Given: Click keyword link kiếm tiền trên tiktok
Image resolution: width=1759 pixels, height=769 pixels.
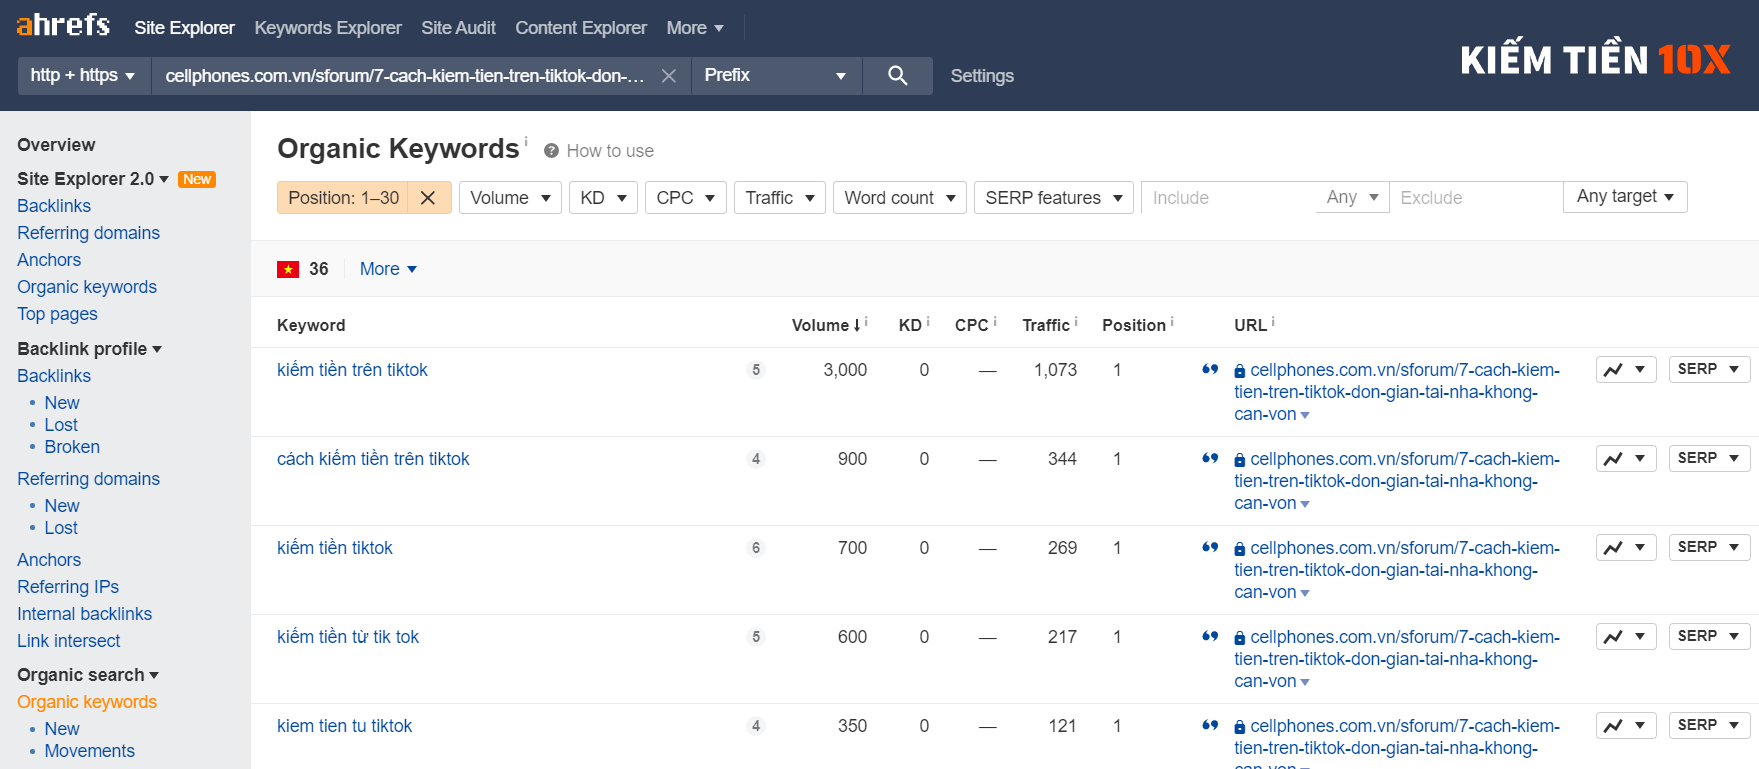Looking at the screenshot, I should coord(352,370).
